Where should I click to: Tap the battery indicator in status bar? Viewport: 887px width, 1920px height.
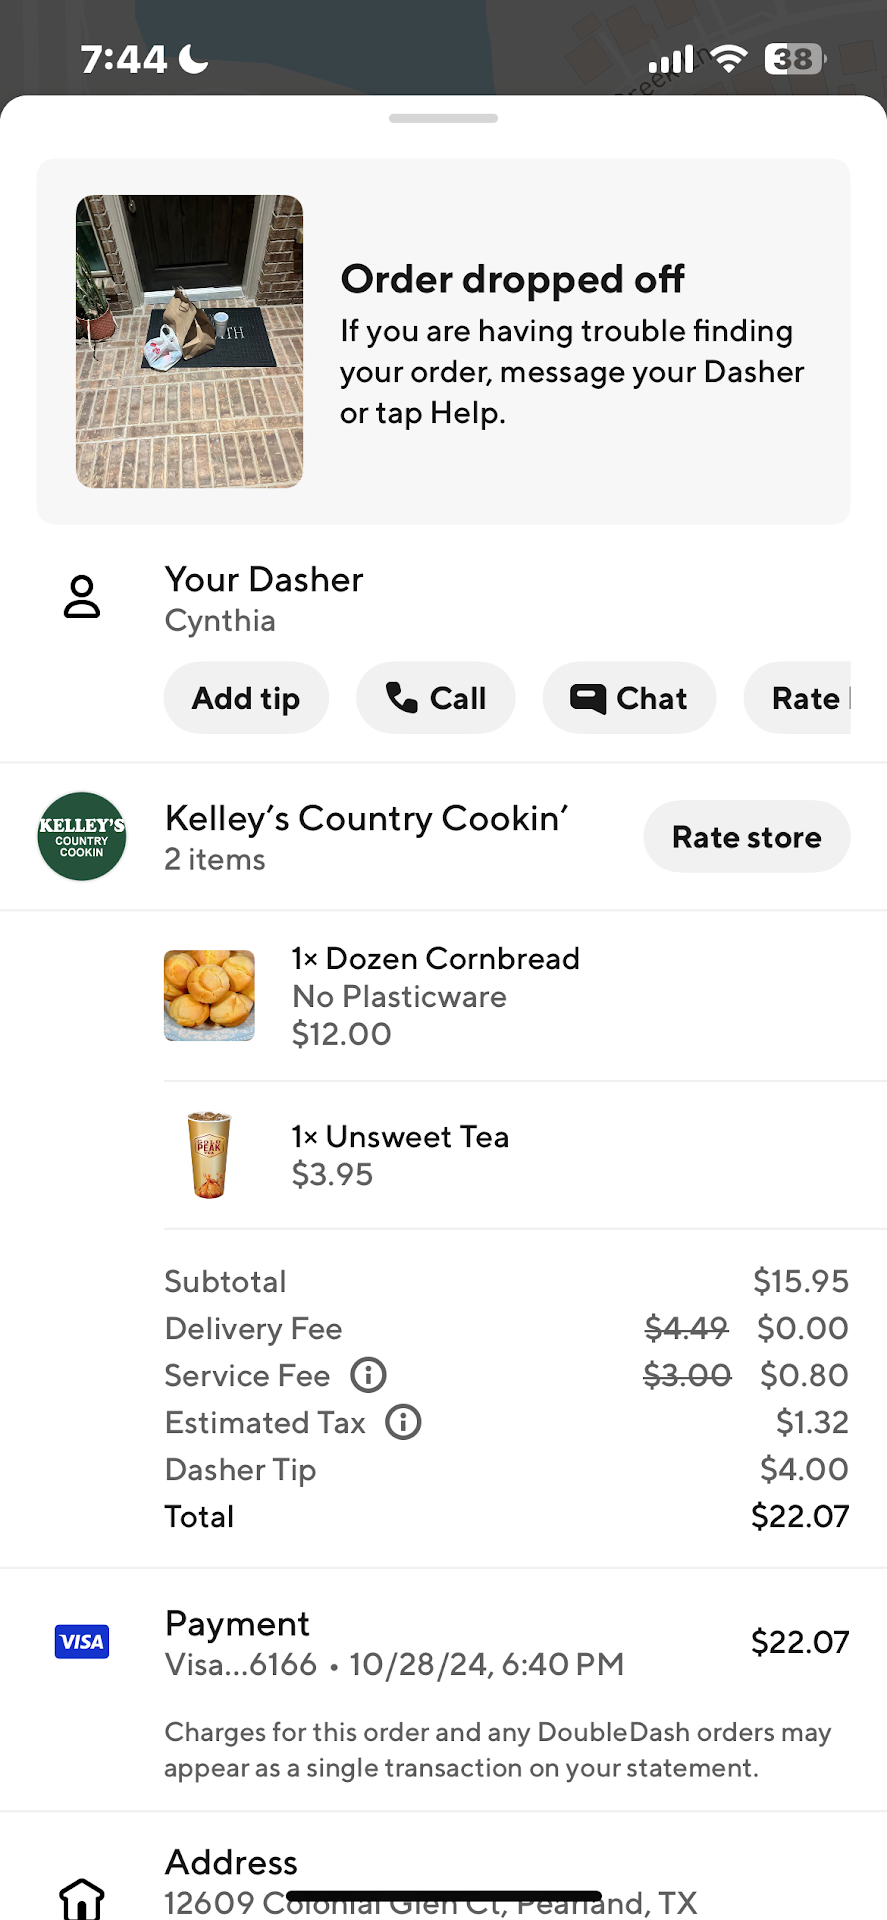coord(795,60)
